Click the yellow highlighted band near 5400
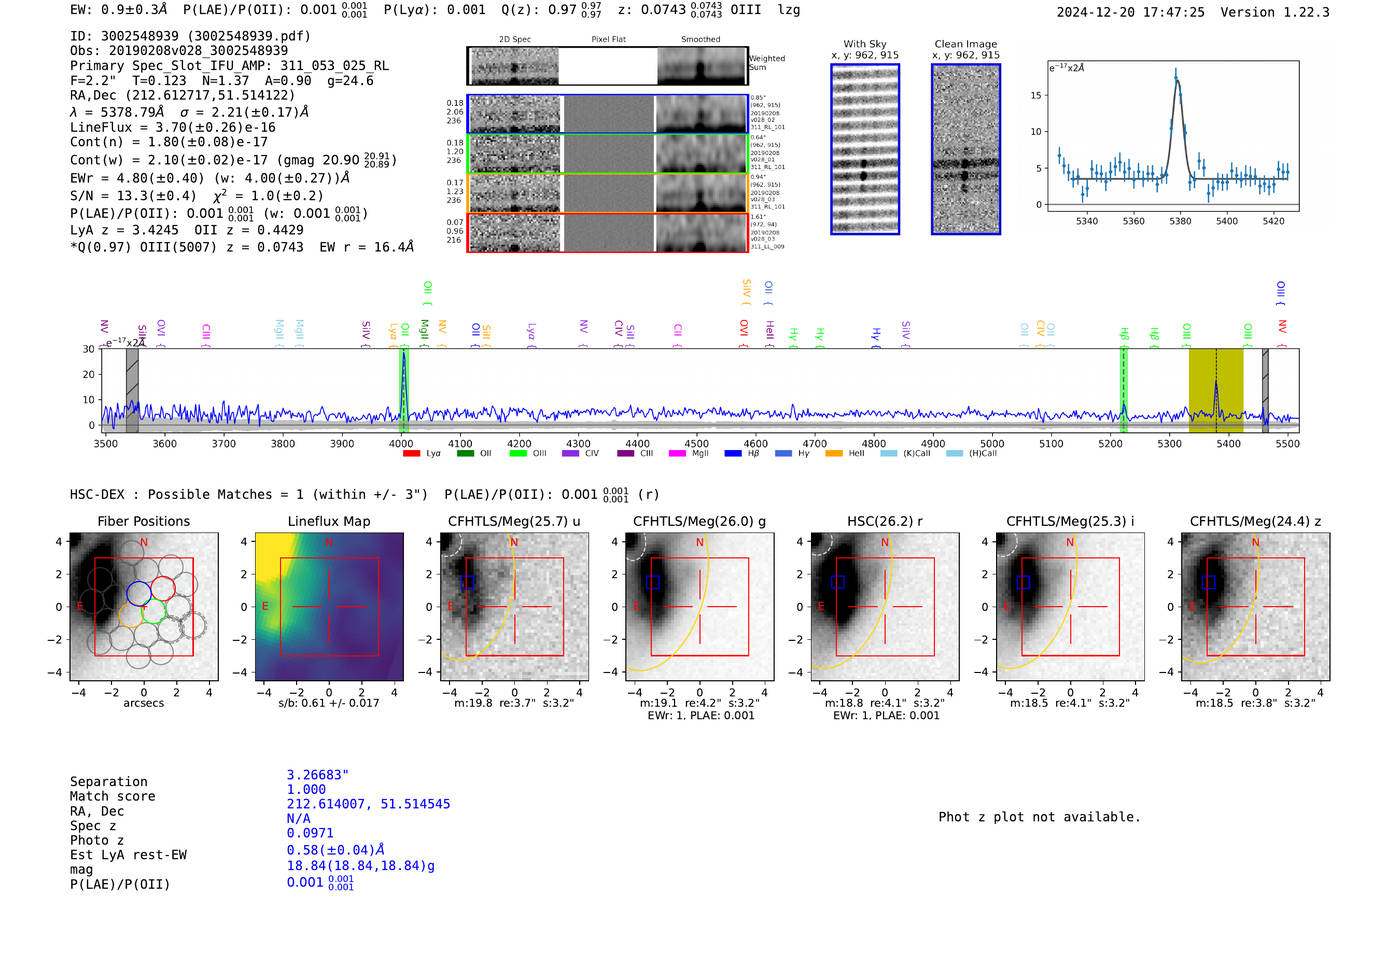1400x953 pixels. pos(1216,390)
